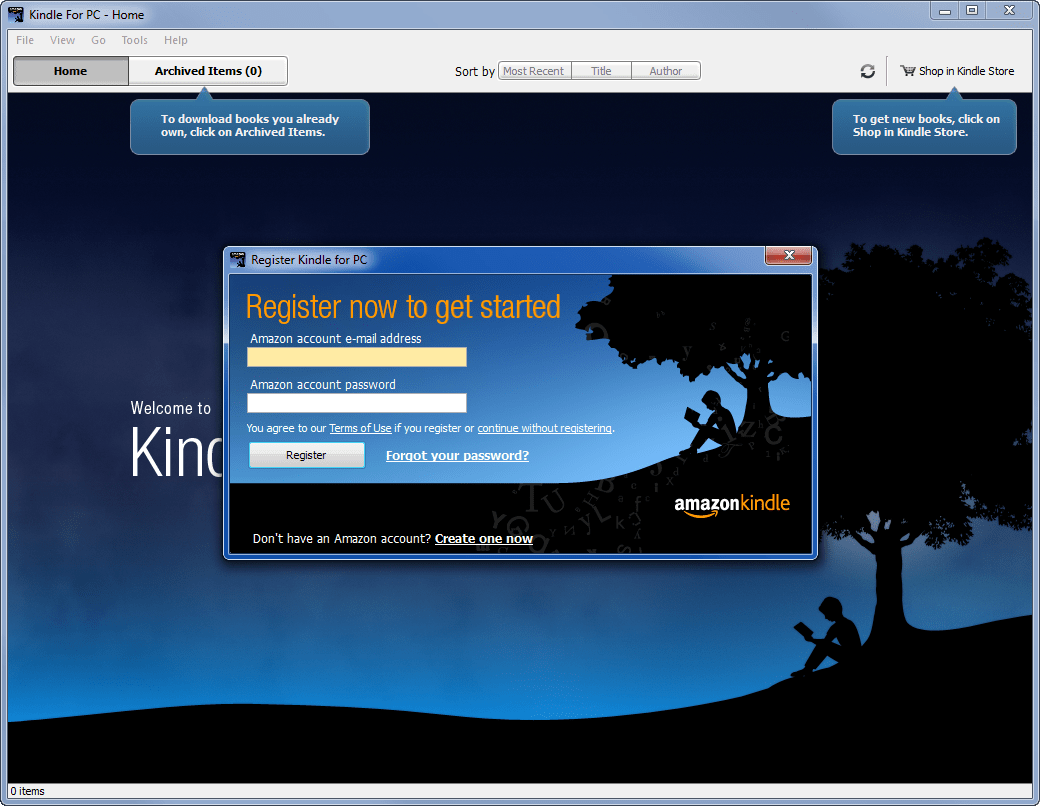Click the Amazon account e-mail field

tap(357, 357)
